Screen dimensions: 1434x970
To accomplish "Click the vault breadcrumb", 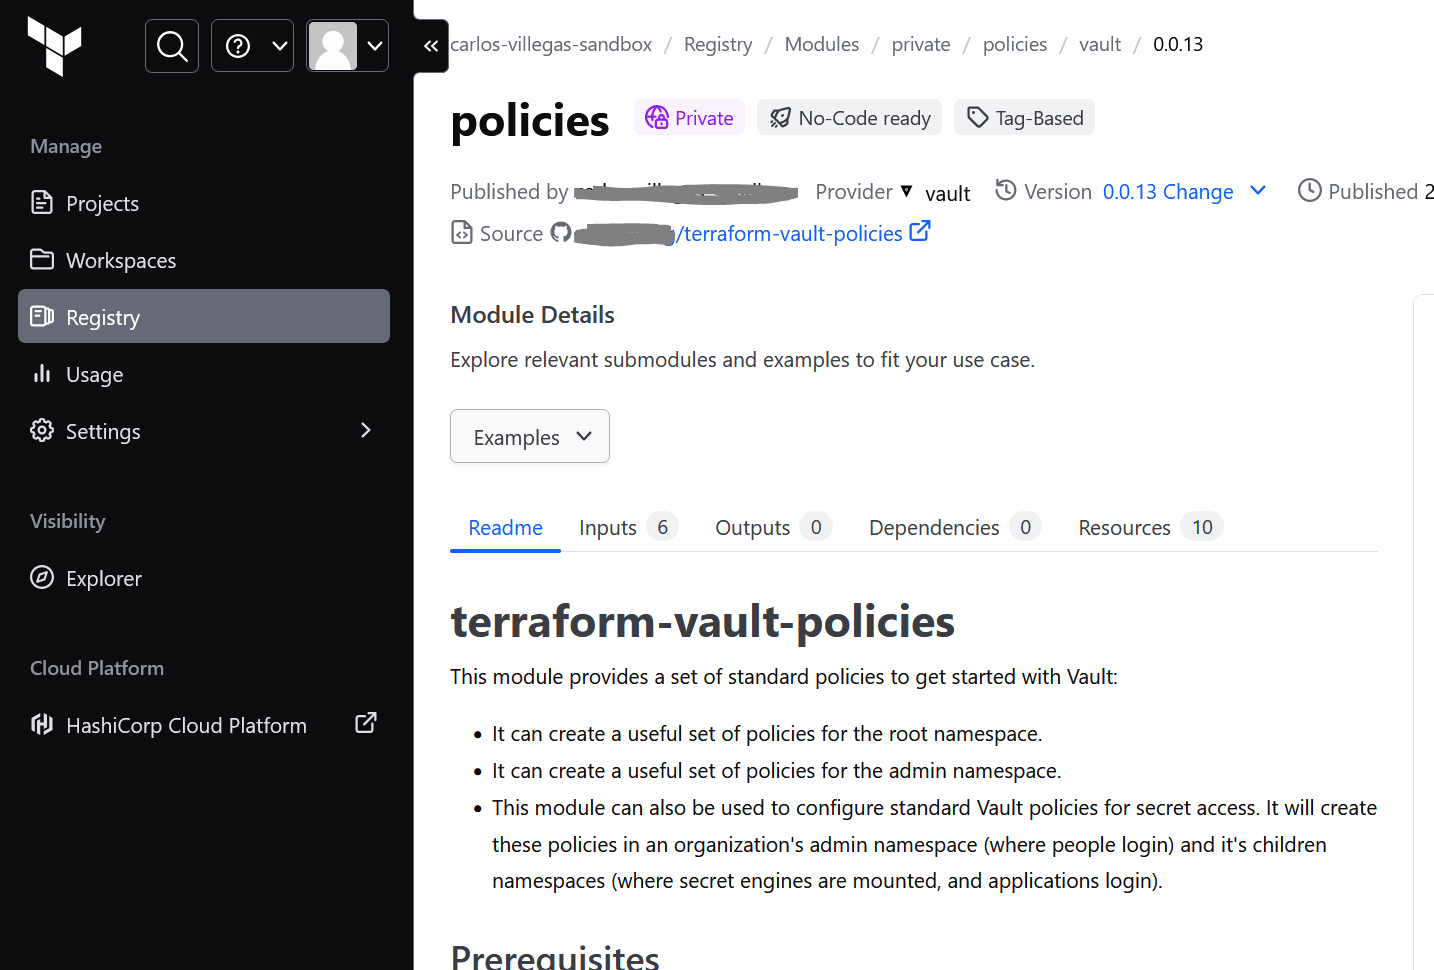I will click(1100, 44).
